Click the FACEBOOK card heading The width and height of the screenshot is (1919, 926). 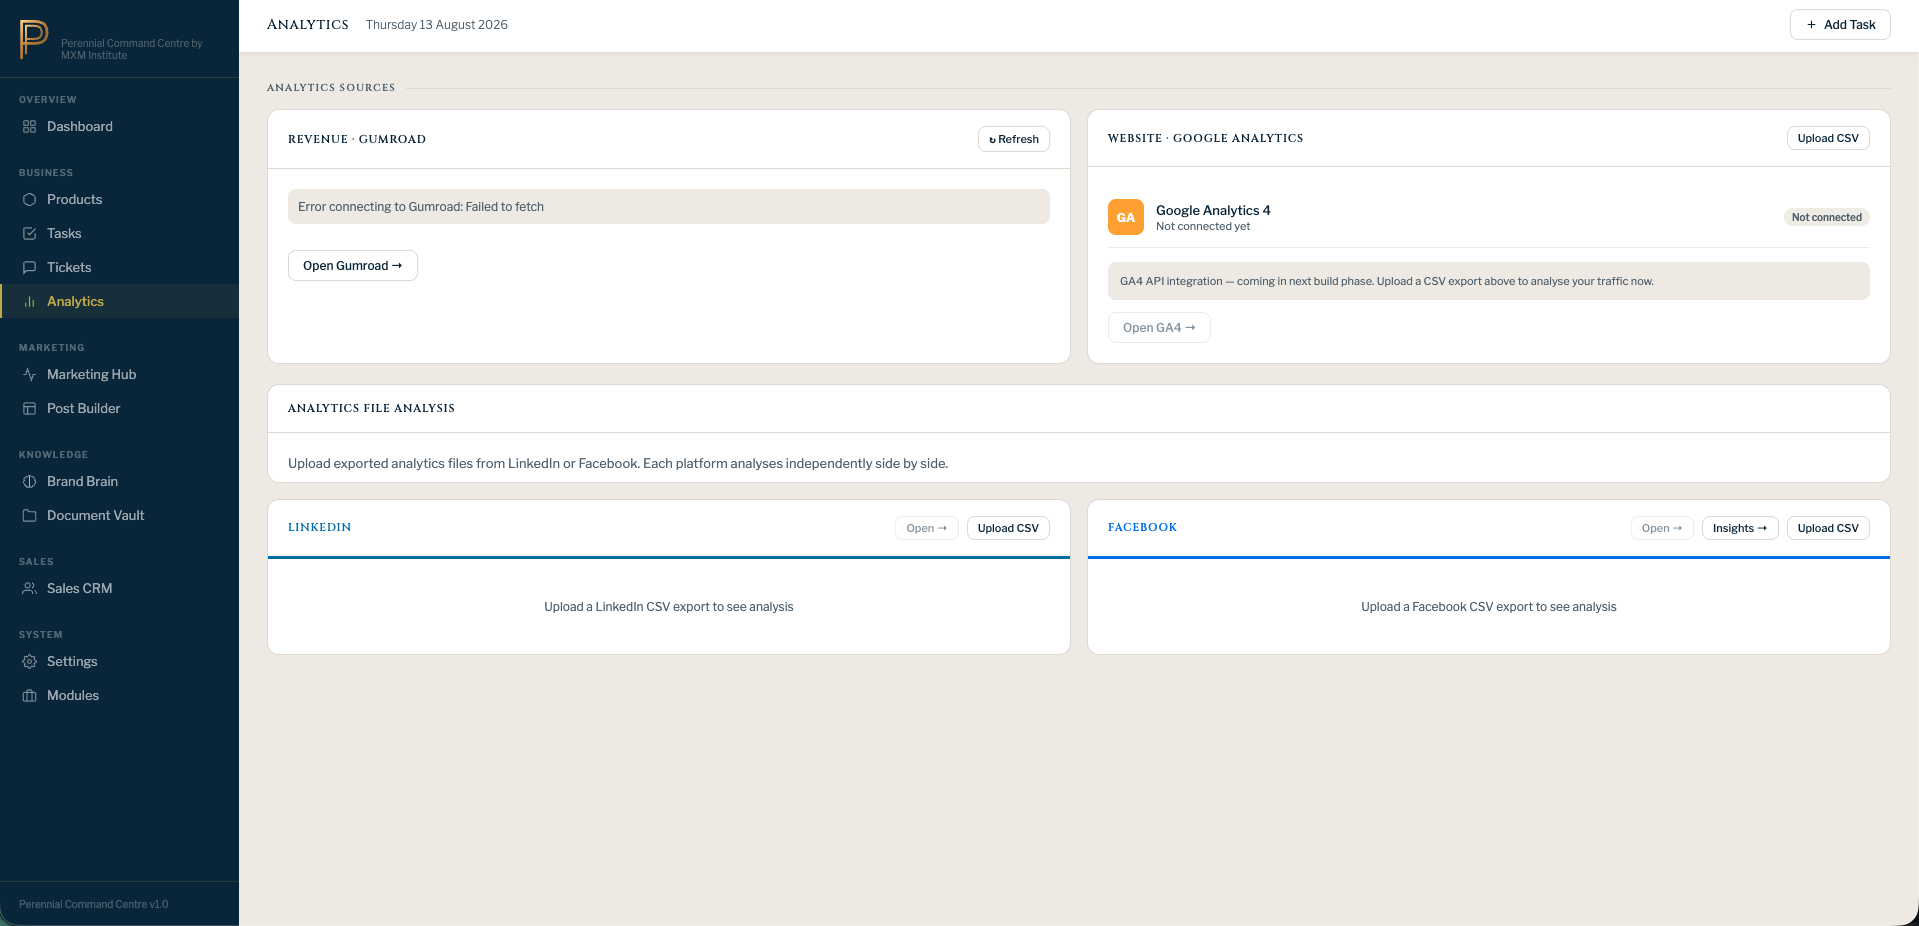point(1143,527)
